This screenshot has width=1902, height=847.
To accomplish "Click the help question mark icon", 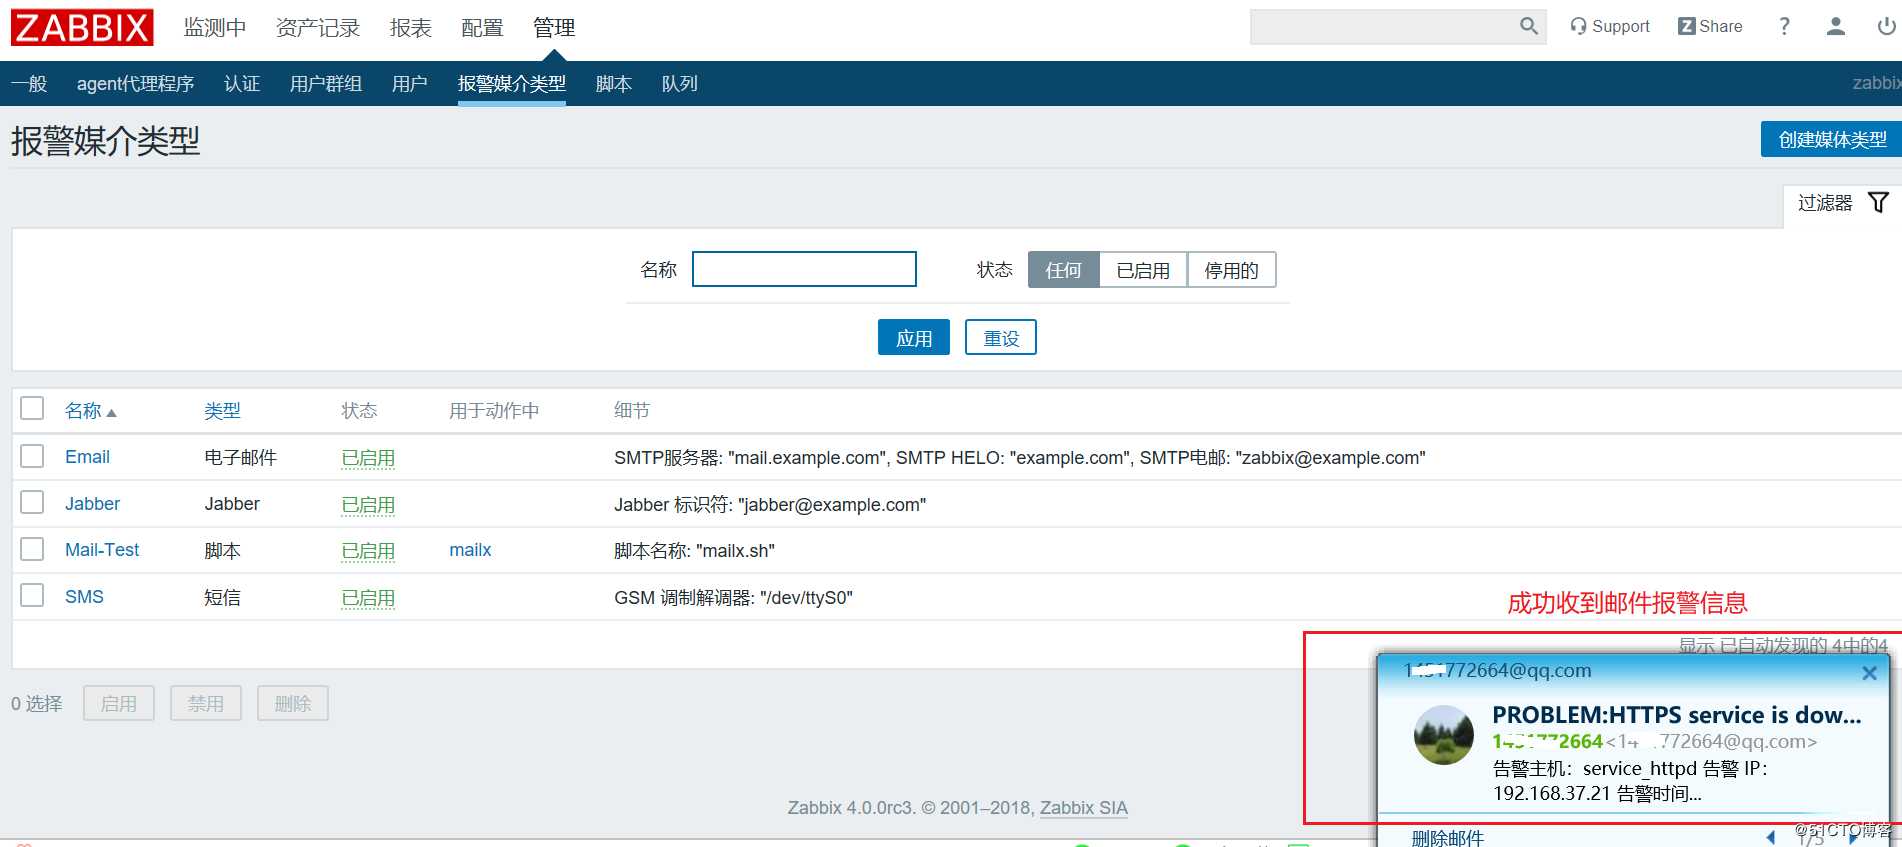I will point(1784,26).
